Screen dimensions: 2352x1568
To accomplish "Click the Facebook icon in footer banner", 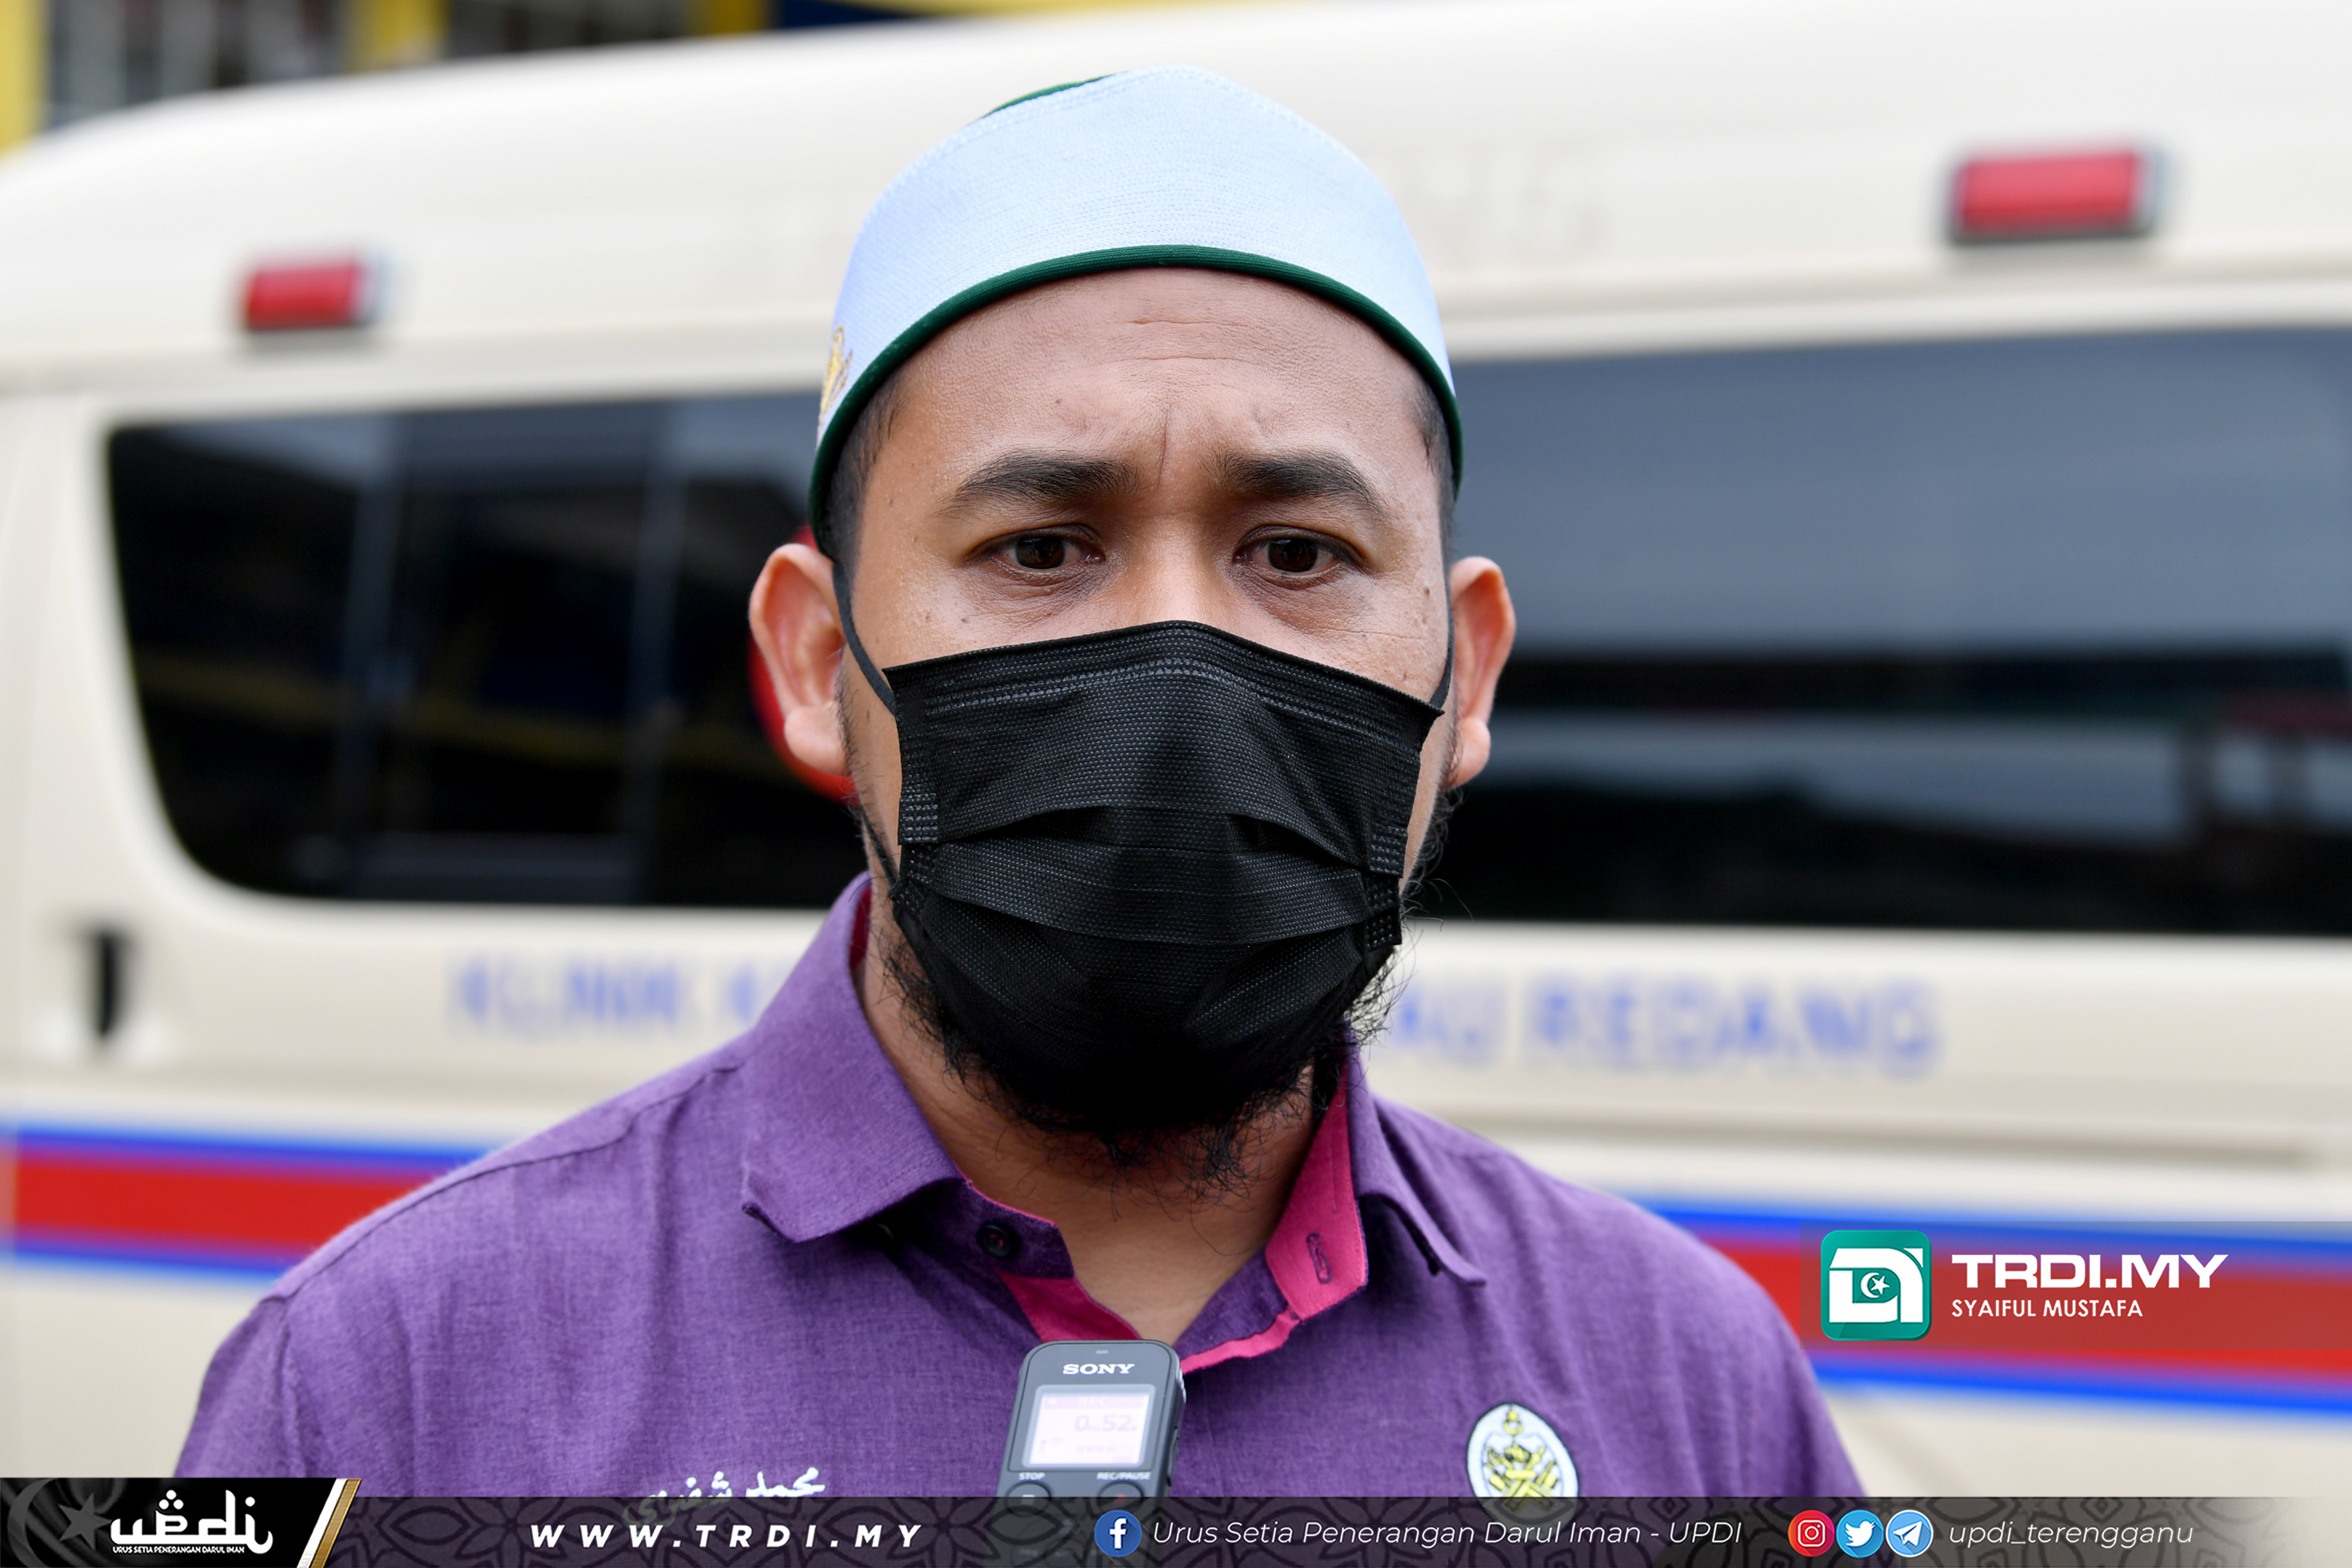I will coord(1118,1533).
